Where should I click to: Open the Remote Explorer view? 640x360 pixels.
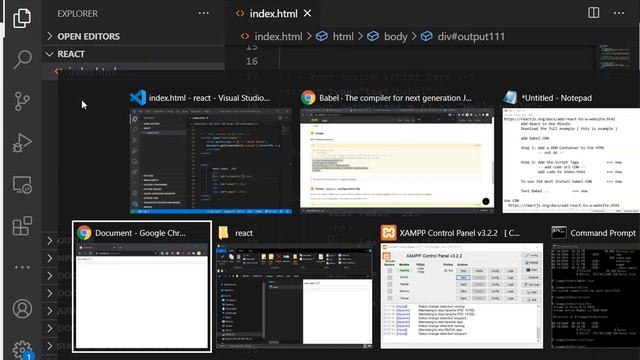22,184
